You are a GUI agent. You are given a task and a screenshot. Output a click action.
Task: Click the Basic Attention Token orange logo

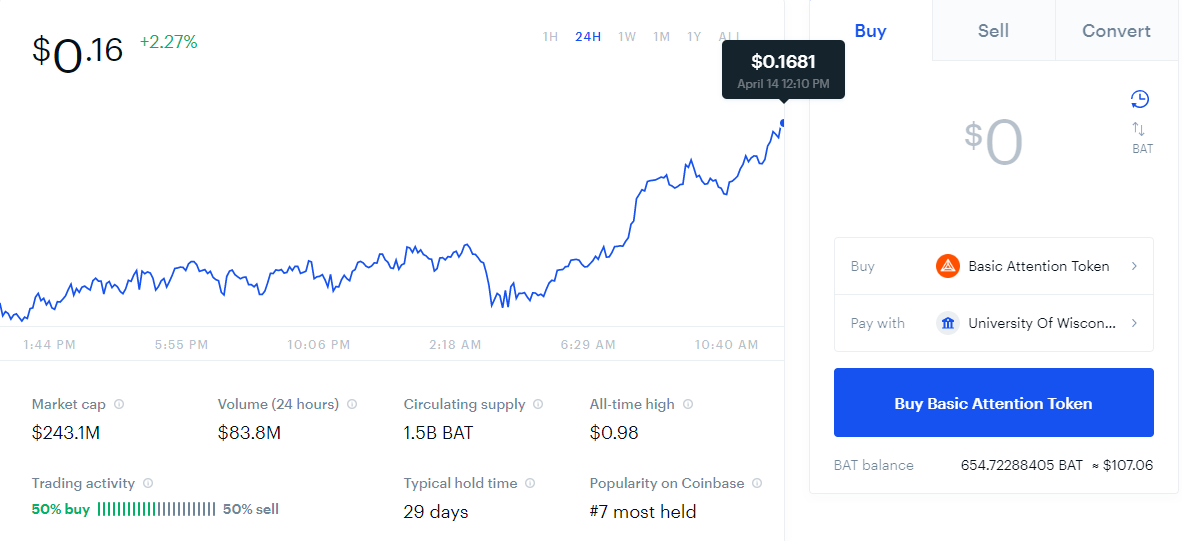pos(947,266)
